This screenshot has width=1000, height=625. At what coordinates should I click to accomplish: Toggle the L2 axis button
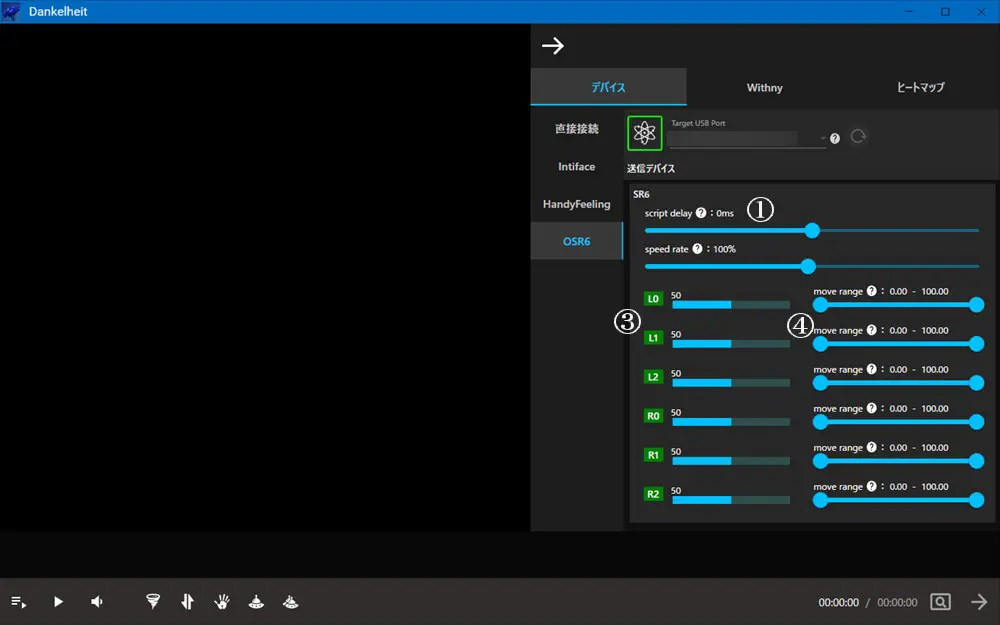pos(653,377)
